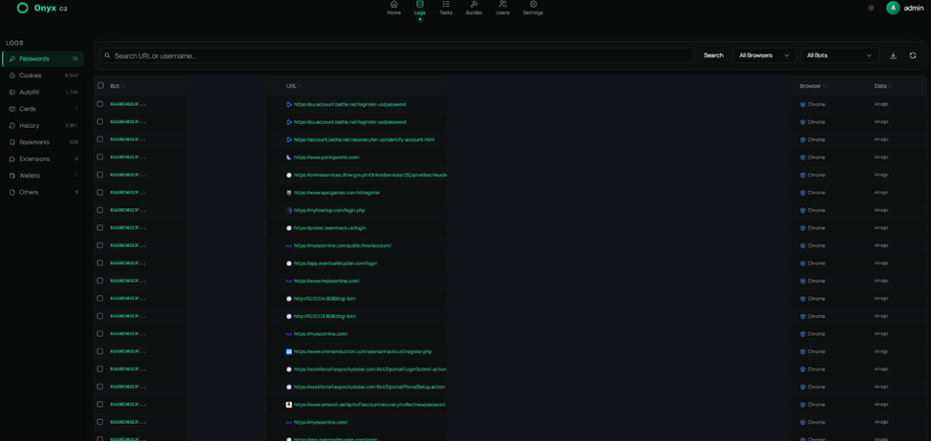The width and height of the screenshot is (932, 442).
Task: Click the Onyx C2 ring logo
Action: pos(23,8)
